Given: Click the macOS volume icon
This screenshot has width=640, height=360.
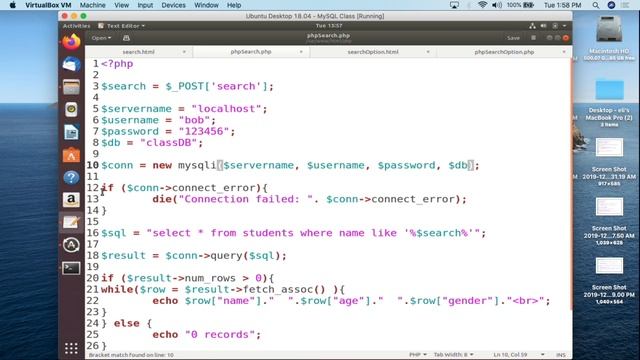Looking at the screenshot, I should 497,5.
